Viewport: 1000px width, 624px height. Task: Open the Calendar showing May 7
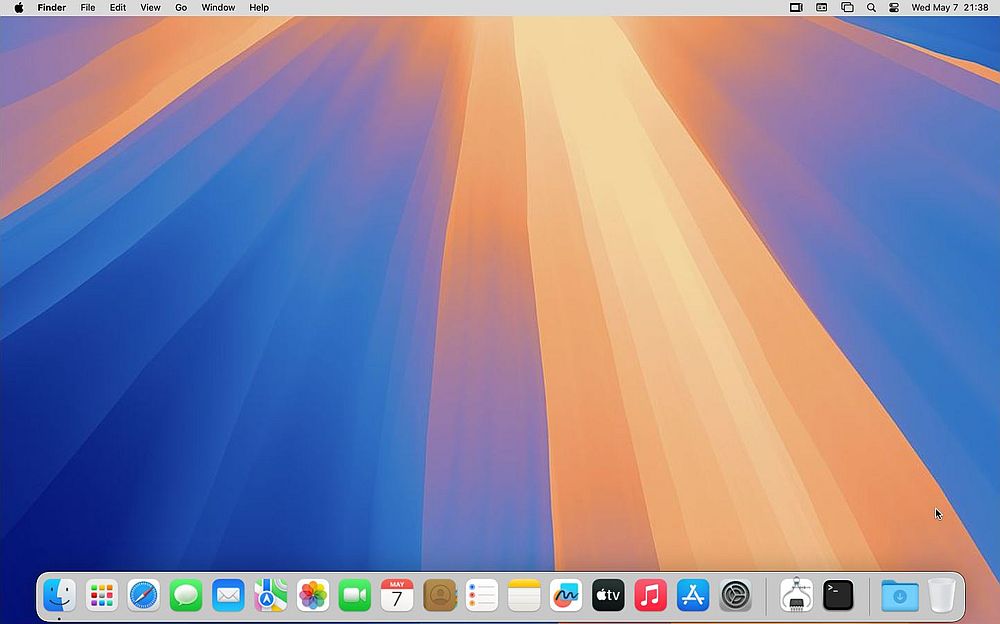(397, 595)
